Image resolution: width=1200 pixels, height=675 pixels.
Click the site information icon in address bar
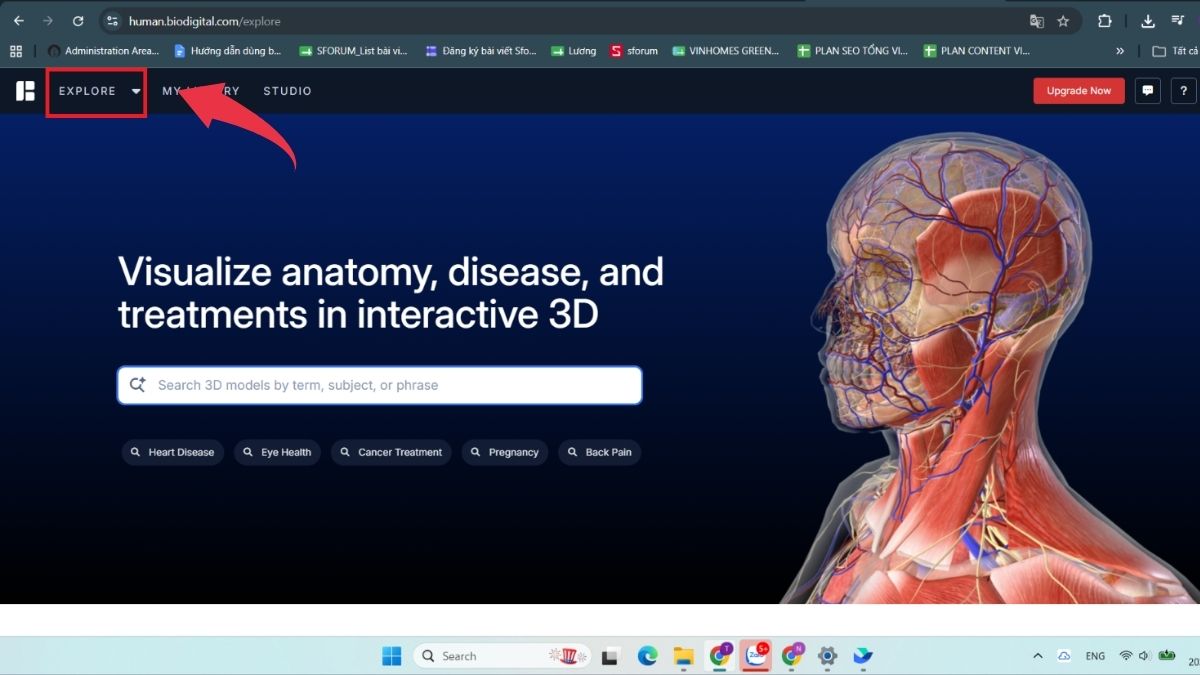(112, 21)
